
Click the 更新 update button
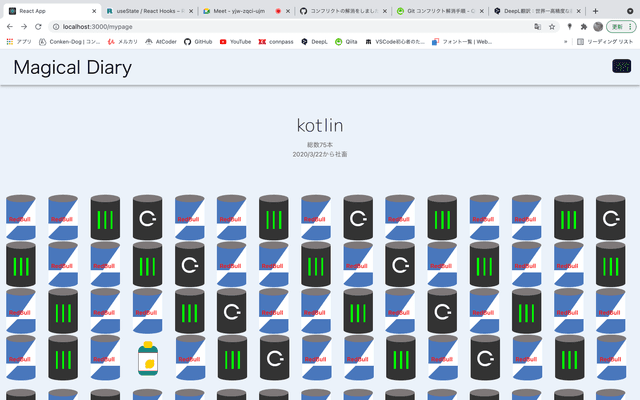(621, 27)
